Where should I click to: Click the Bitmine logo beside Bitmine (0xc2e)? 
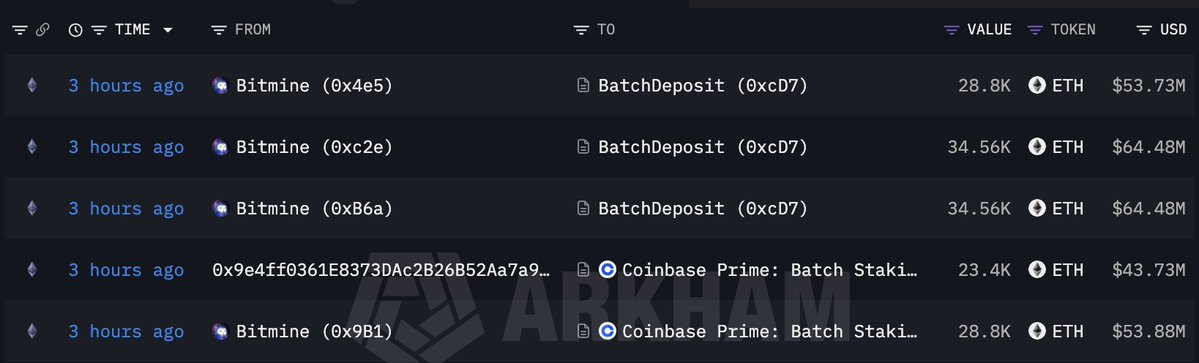tap(220, 147)
